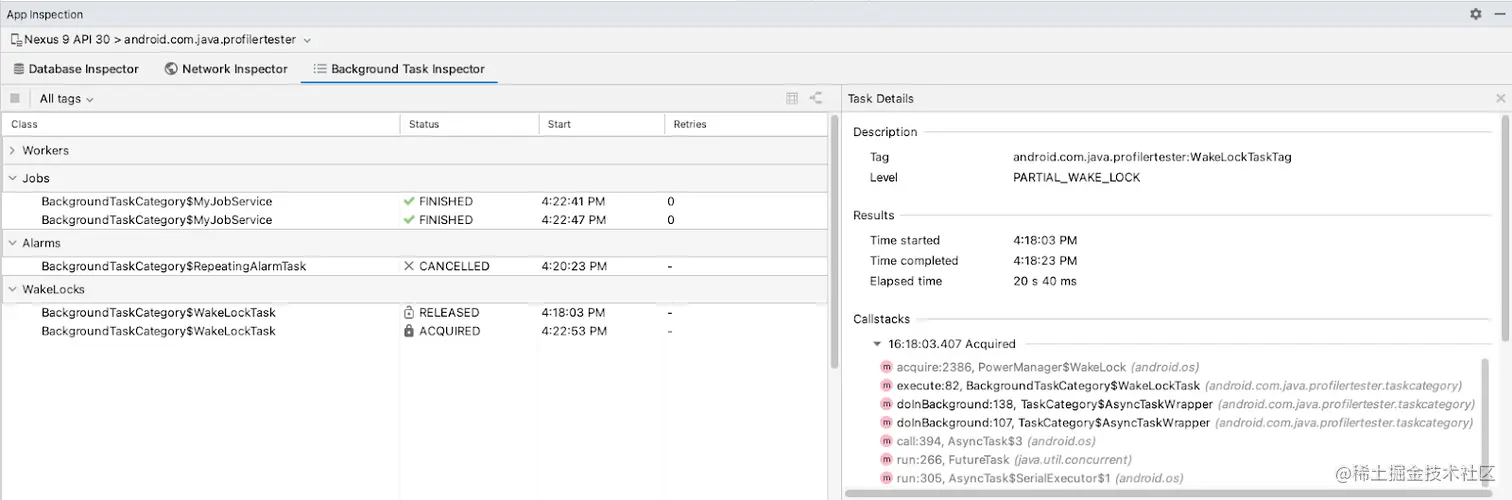Select the MyJobService row started 4:22:47 PM
Viewport: 1512px width, 500px height.
point(414,219)
